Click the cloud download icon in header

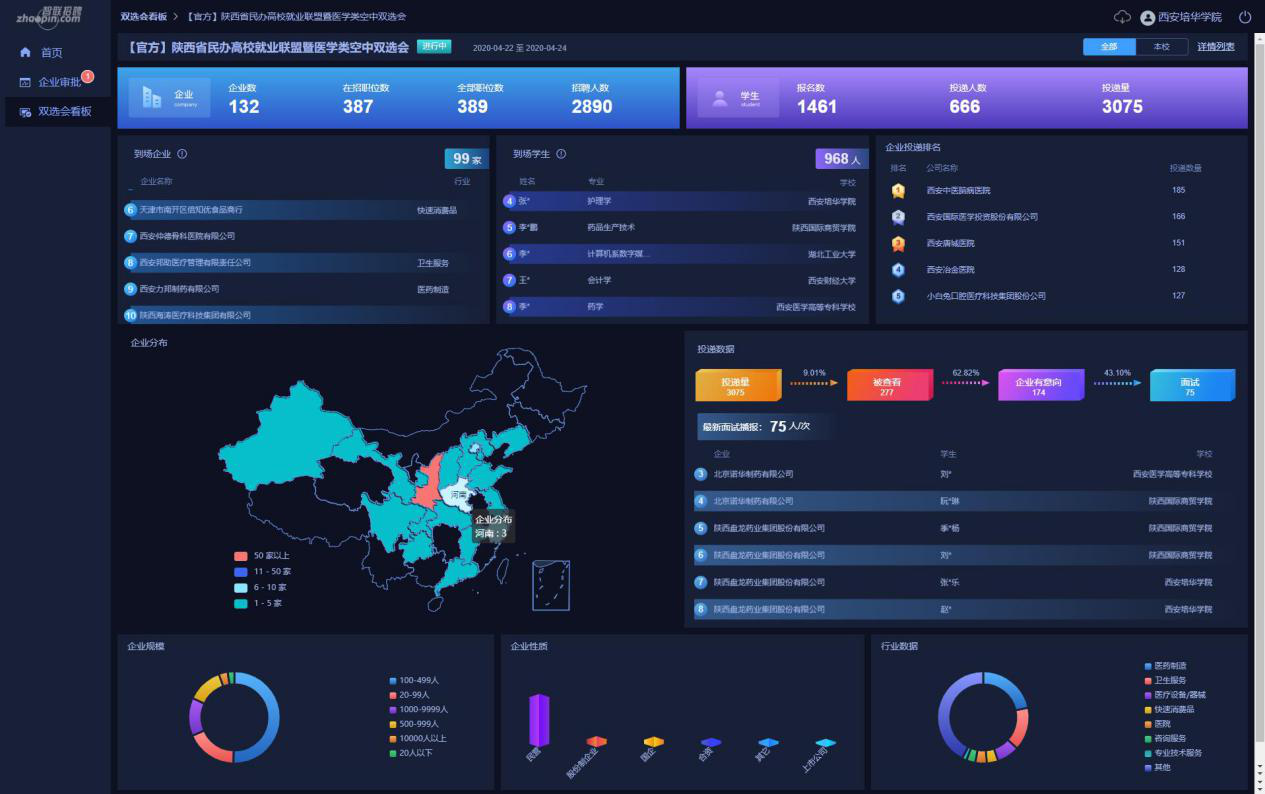pyautogui.click(x=1122, y=17)
